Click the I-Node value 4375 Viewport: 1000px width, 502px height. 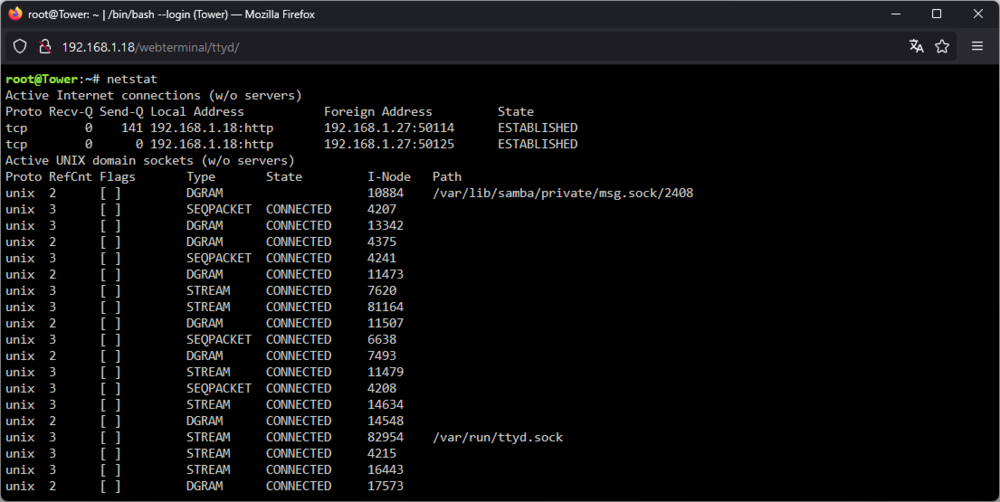click(x=382, y=242)
